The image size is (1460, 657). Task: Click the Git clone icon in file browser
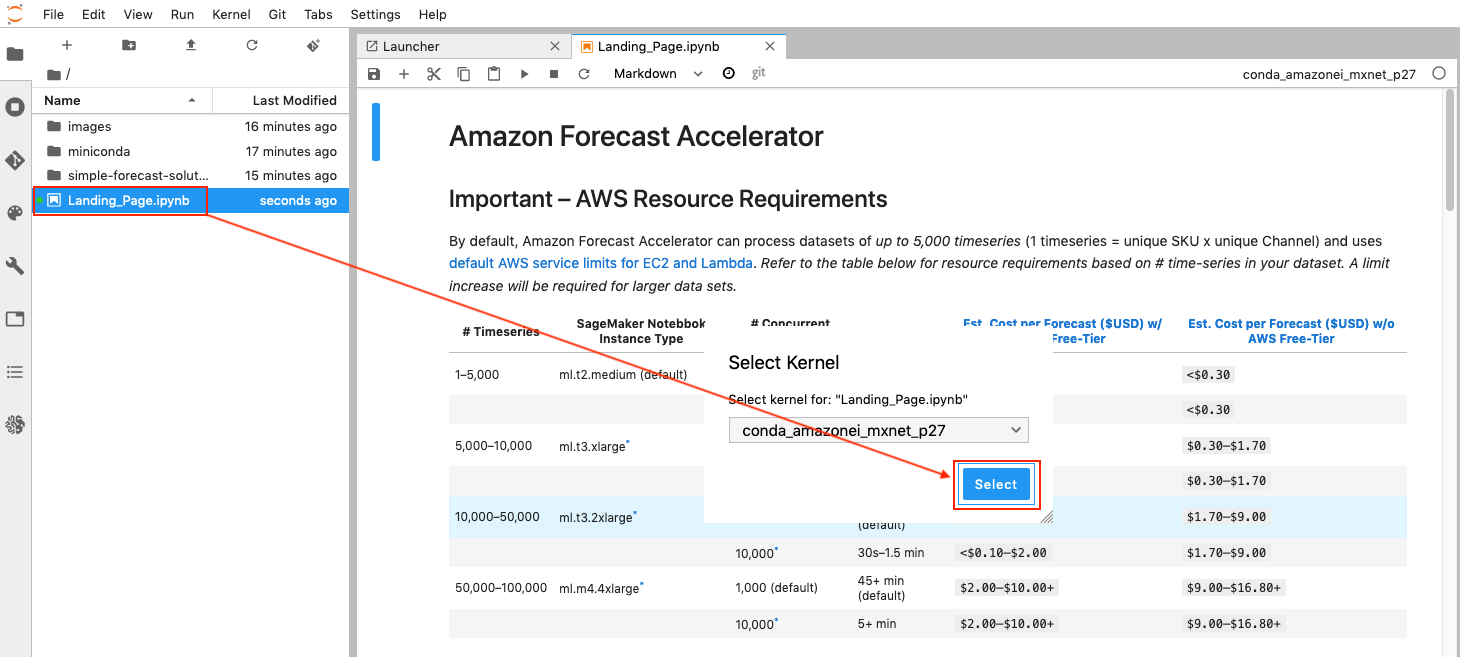coord(314,45)
